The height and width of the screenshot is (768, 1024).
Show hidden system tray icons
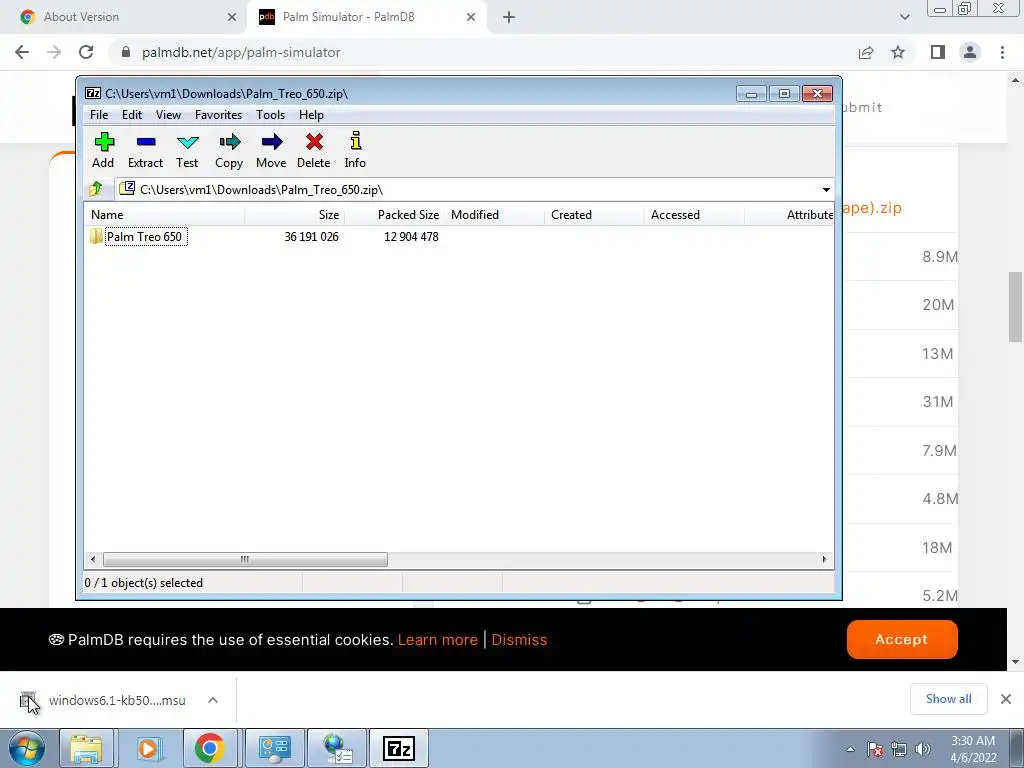tap(850, 749)
